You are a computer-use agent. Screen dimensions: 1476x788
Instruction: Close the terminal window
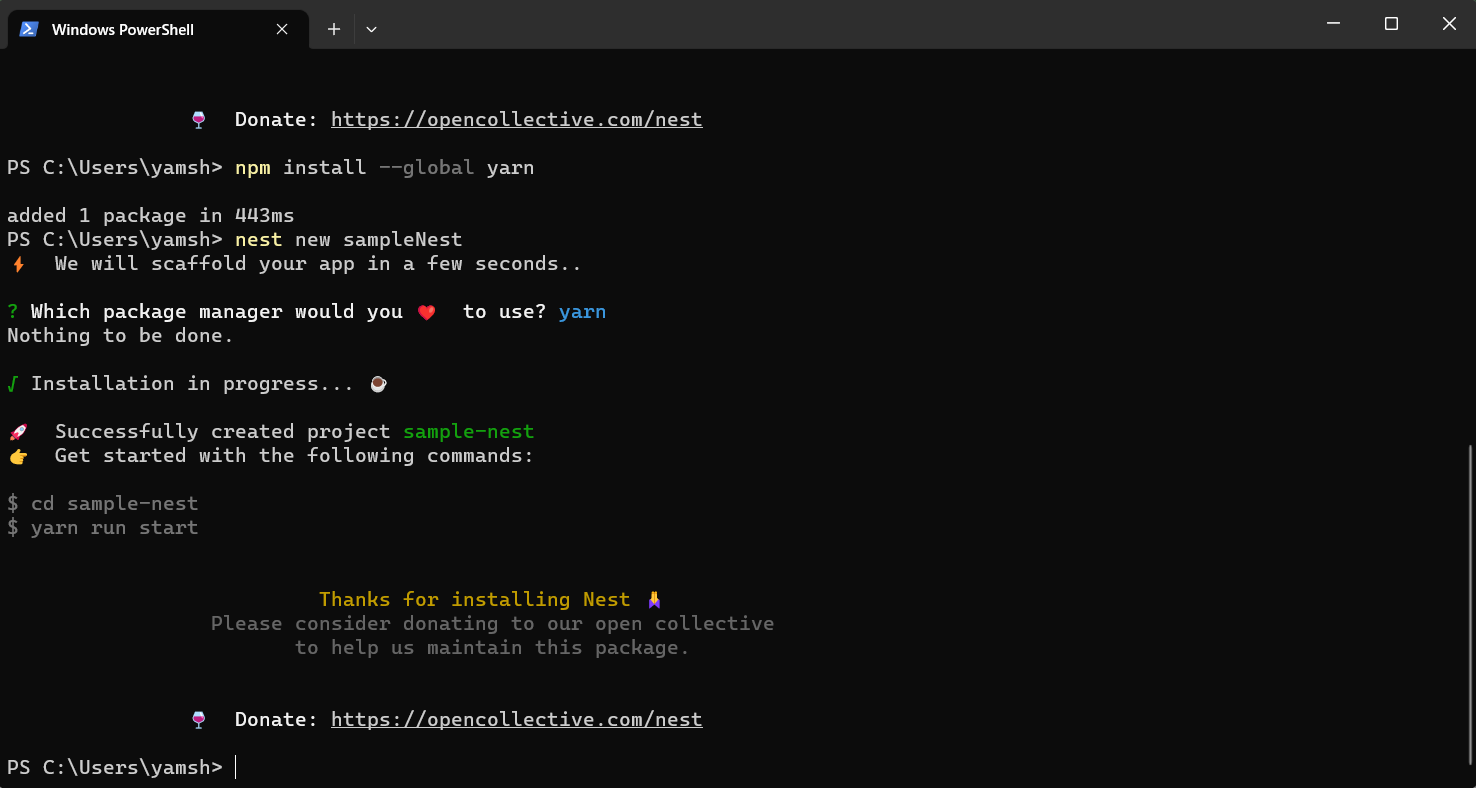click(1448, 24)
